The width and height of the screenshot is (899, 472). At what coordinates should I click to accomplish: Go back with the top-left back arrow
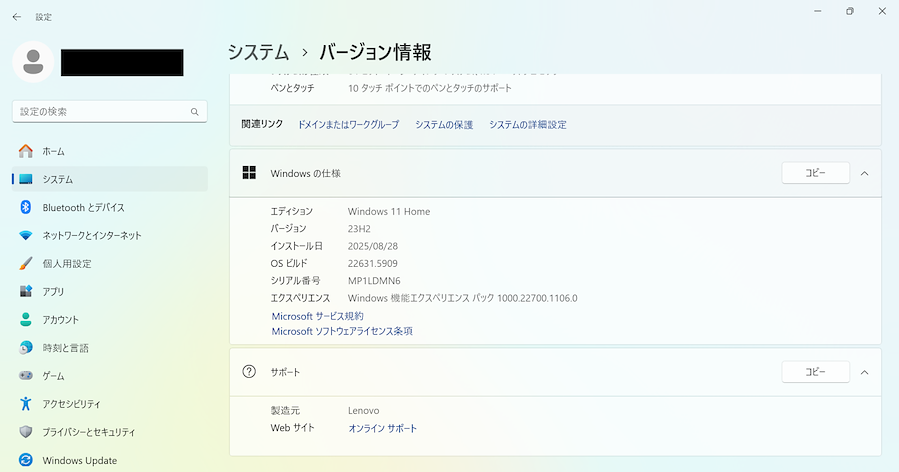(16, 17)
